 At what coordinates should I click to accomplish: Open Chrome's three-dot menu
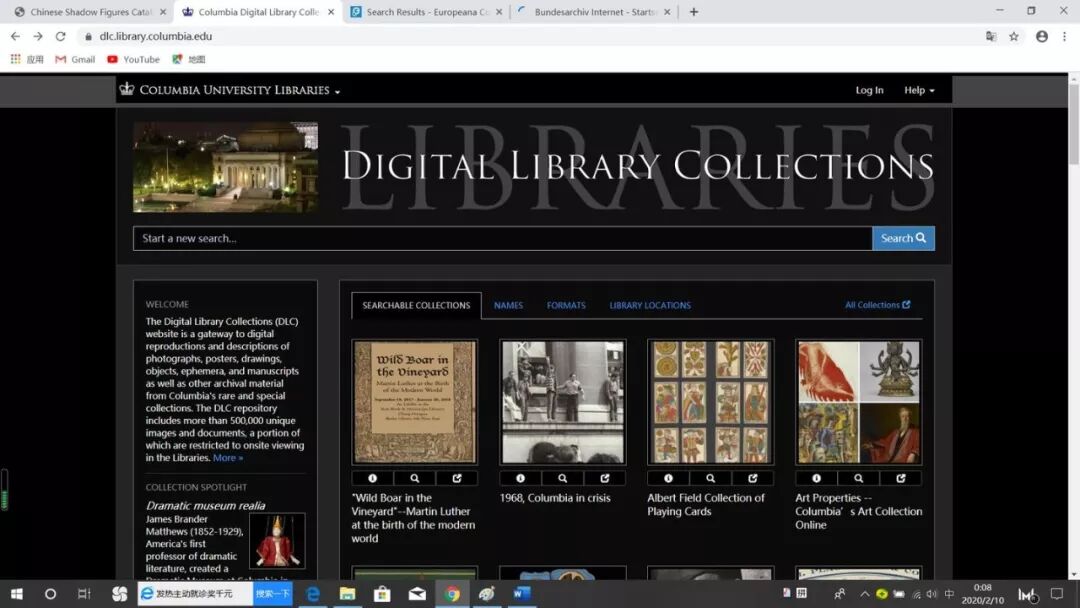pos(1064,36)
